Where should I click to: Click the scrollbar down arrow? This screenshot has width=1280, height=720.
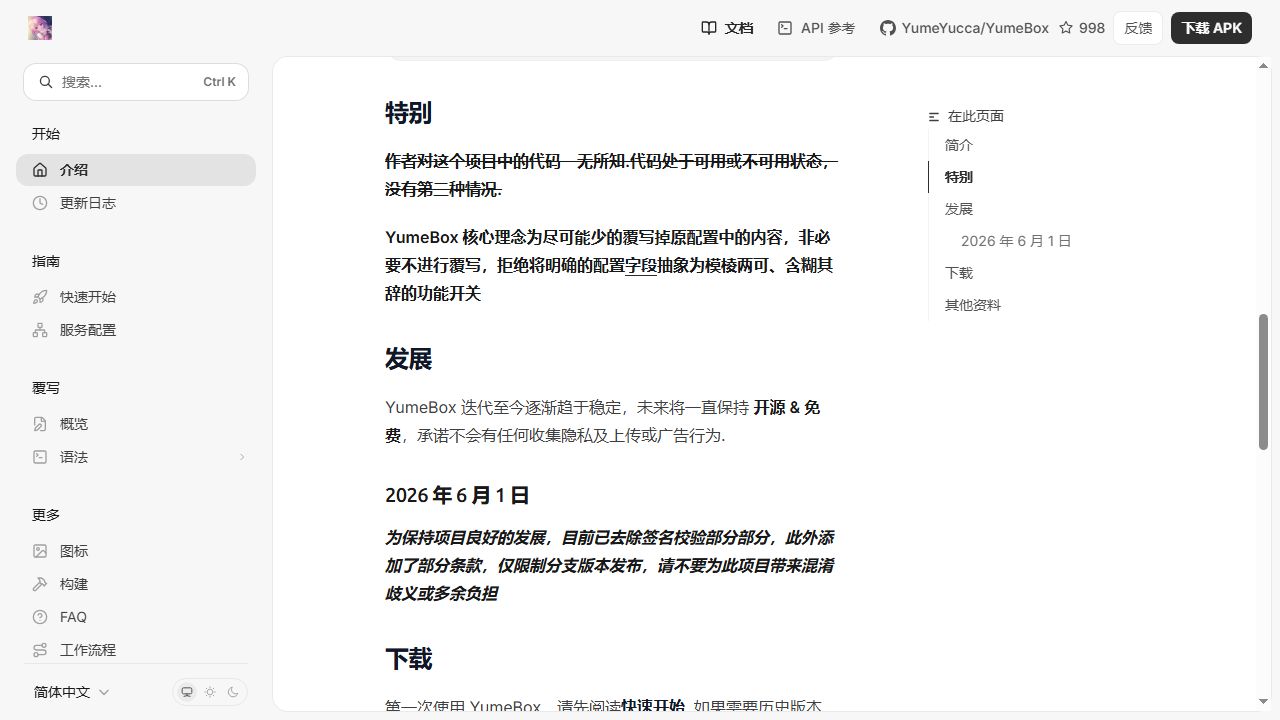pos(1263,702)
